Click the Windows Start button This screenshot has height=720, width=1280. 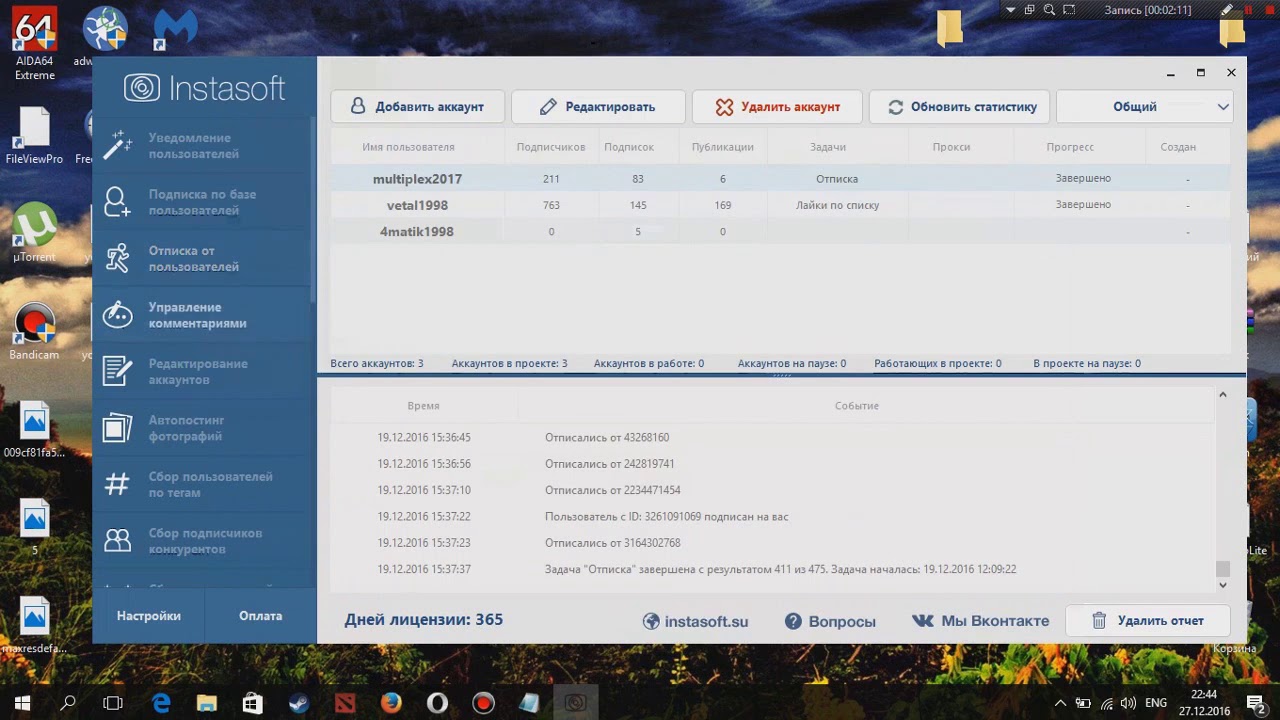pyautogui.click(x=22, y=703)
